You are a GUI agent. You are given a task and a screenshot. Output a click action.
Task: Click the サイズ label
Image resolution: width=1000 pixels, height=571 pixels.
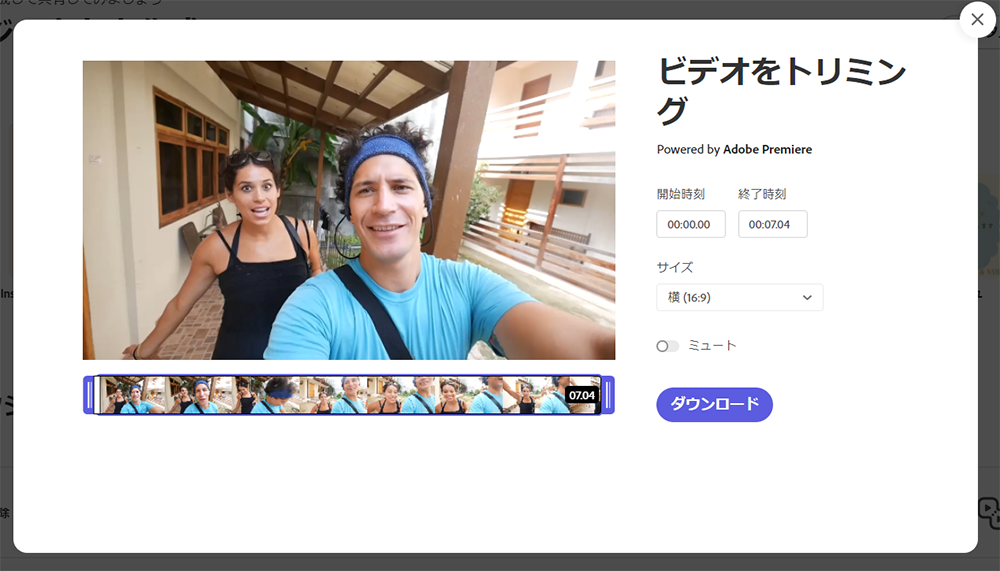coord(675,267)
